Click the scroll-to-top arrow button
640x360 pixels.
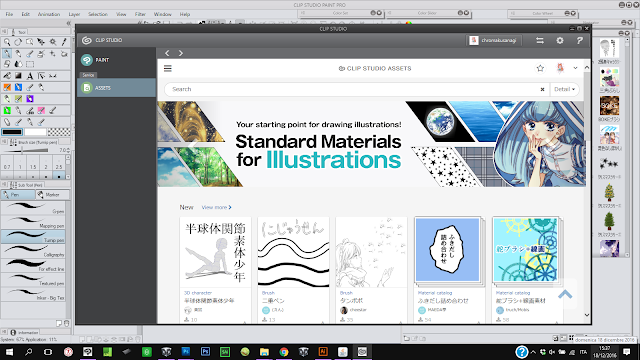point(565,294)
